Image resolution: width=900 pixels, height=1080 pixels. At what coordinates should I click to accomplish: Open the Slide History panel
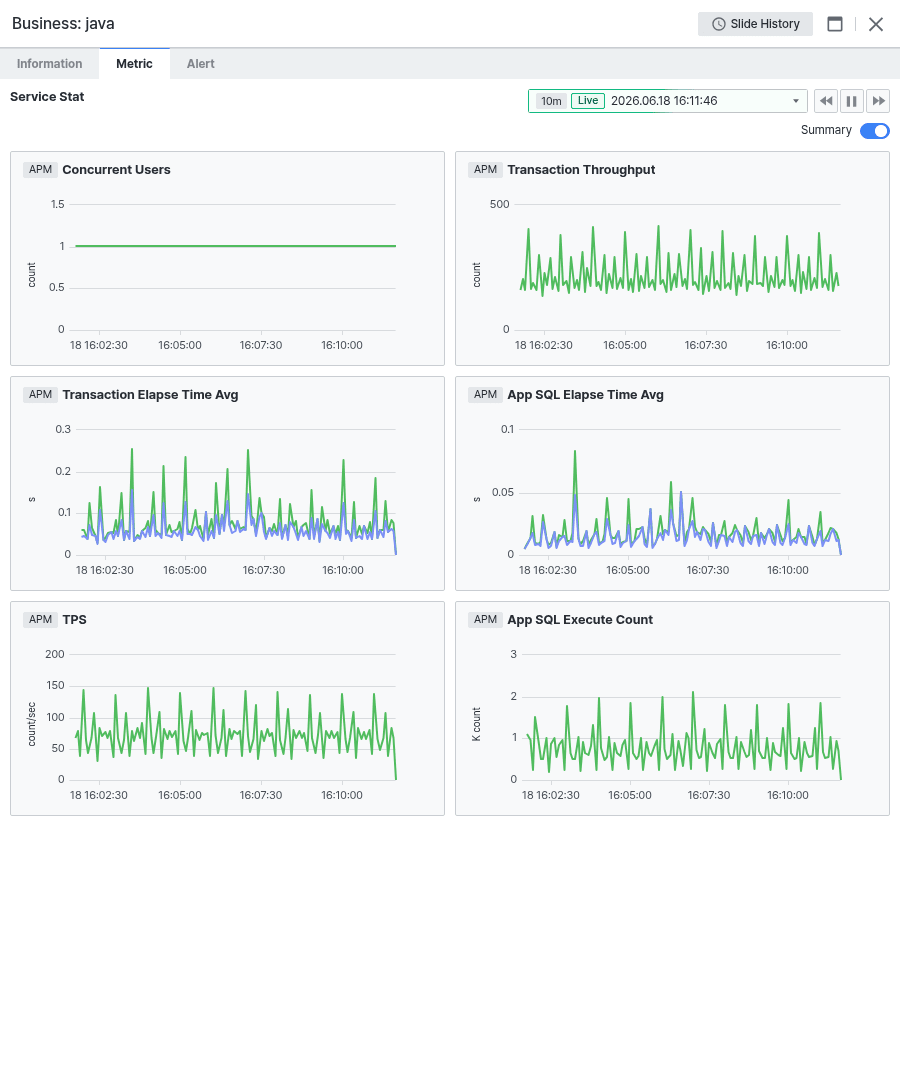pyautogui.click(x=755, y=24)
